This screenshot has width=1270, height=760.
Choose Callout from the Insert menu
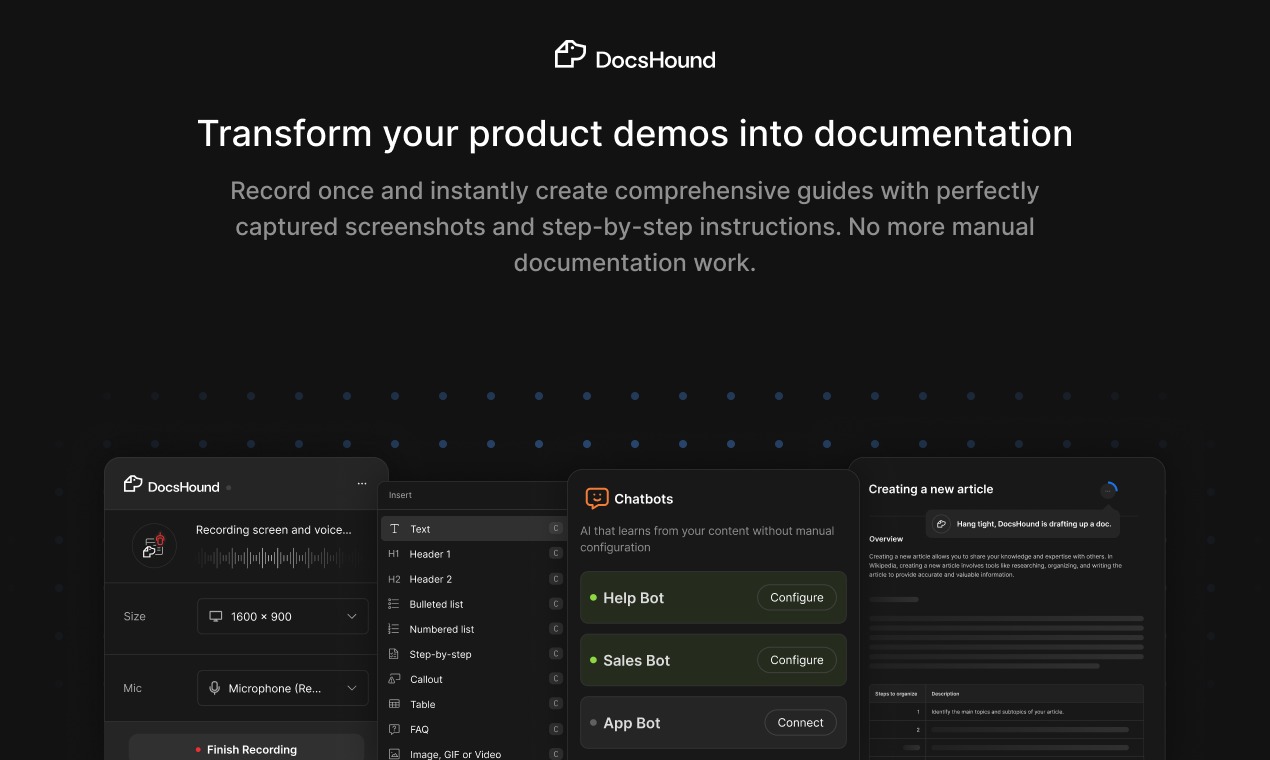coord(474,679)
